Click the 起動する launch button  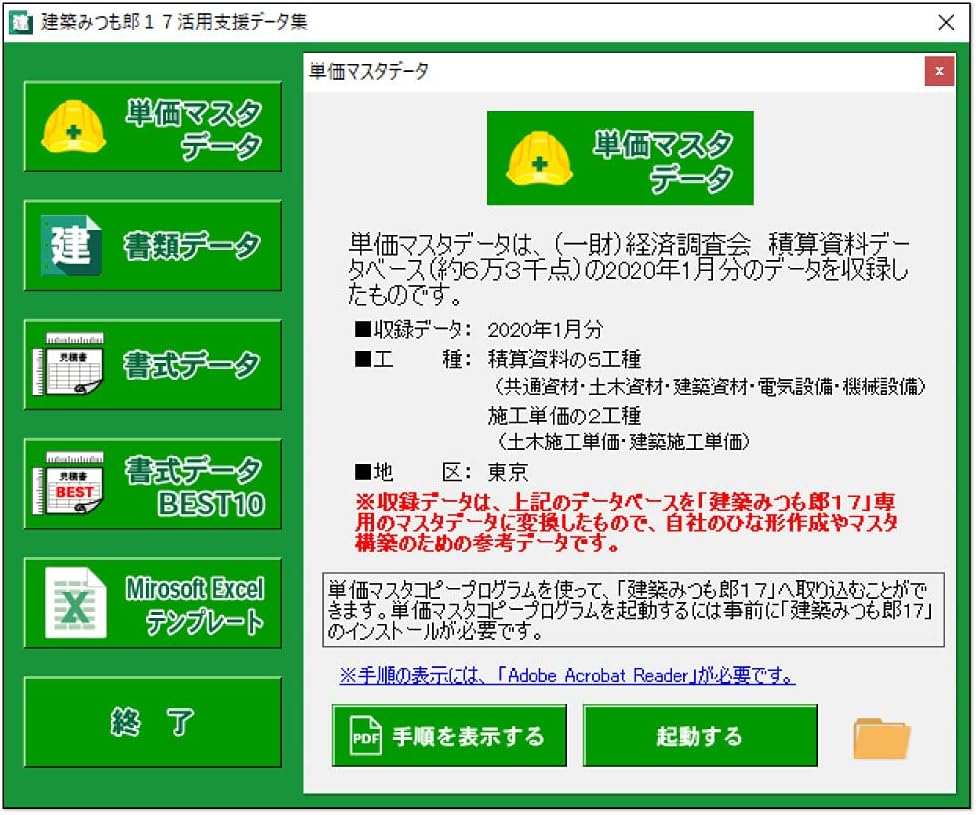coord(700,736)
